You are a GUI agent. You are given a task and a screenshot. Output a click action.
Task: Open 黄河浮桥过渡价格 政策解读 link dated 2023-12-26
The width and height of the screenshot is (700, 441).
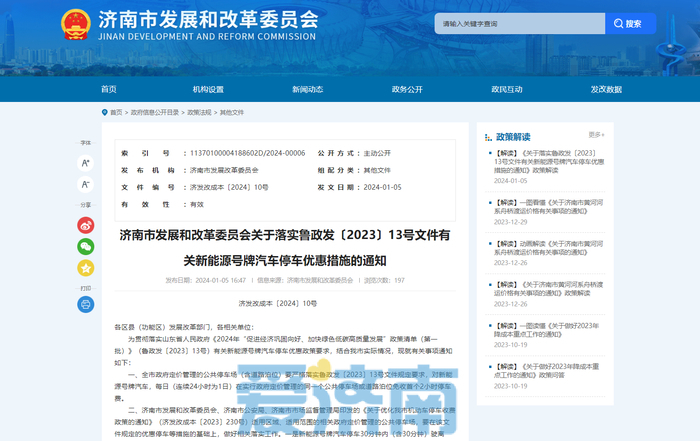pyautogui.click(x=549, y=289)
